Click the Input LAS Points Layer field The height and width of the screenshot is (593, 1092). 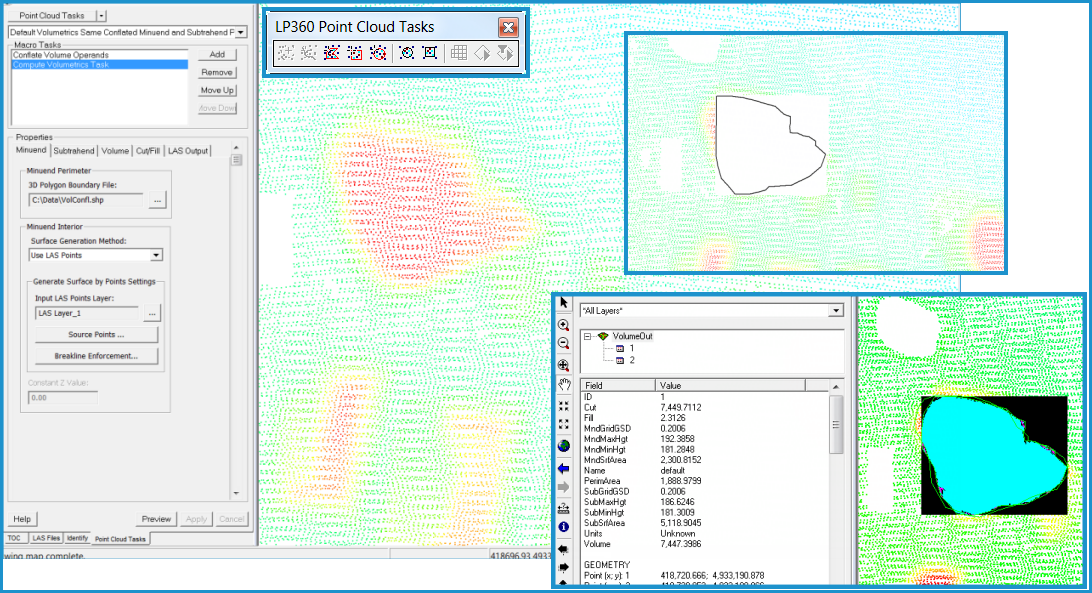point(87,314)
